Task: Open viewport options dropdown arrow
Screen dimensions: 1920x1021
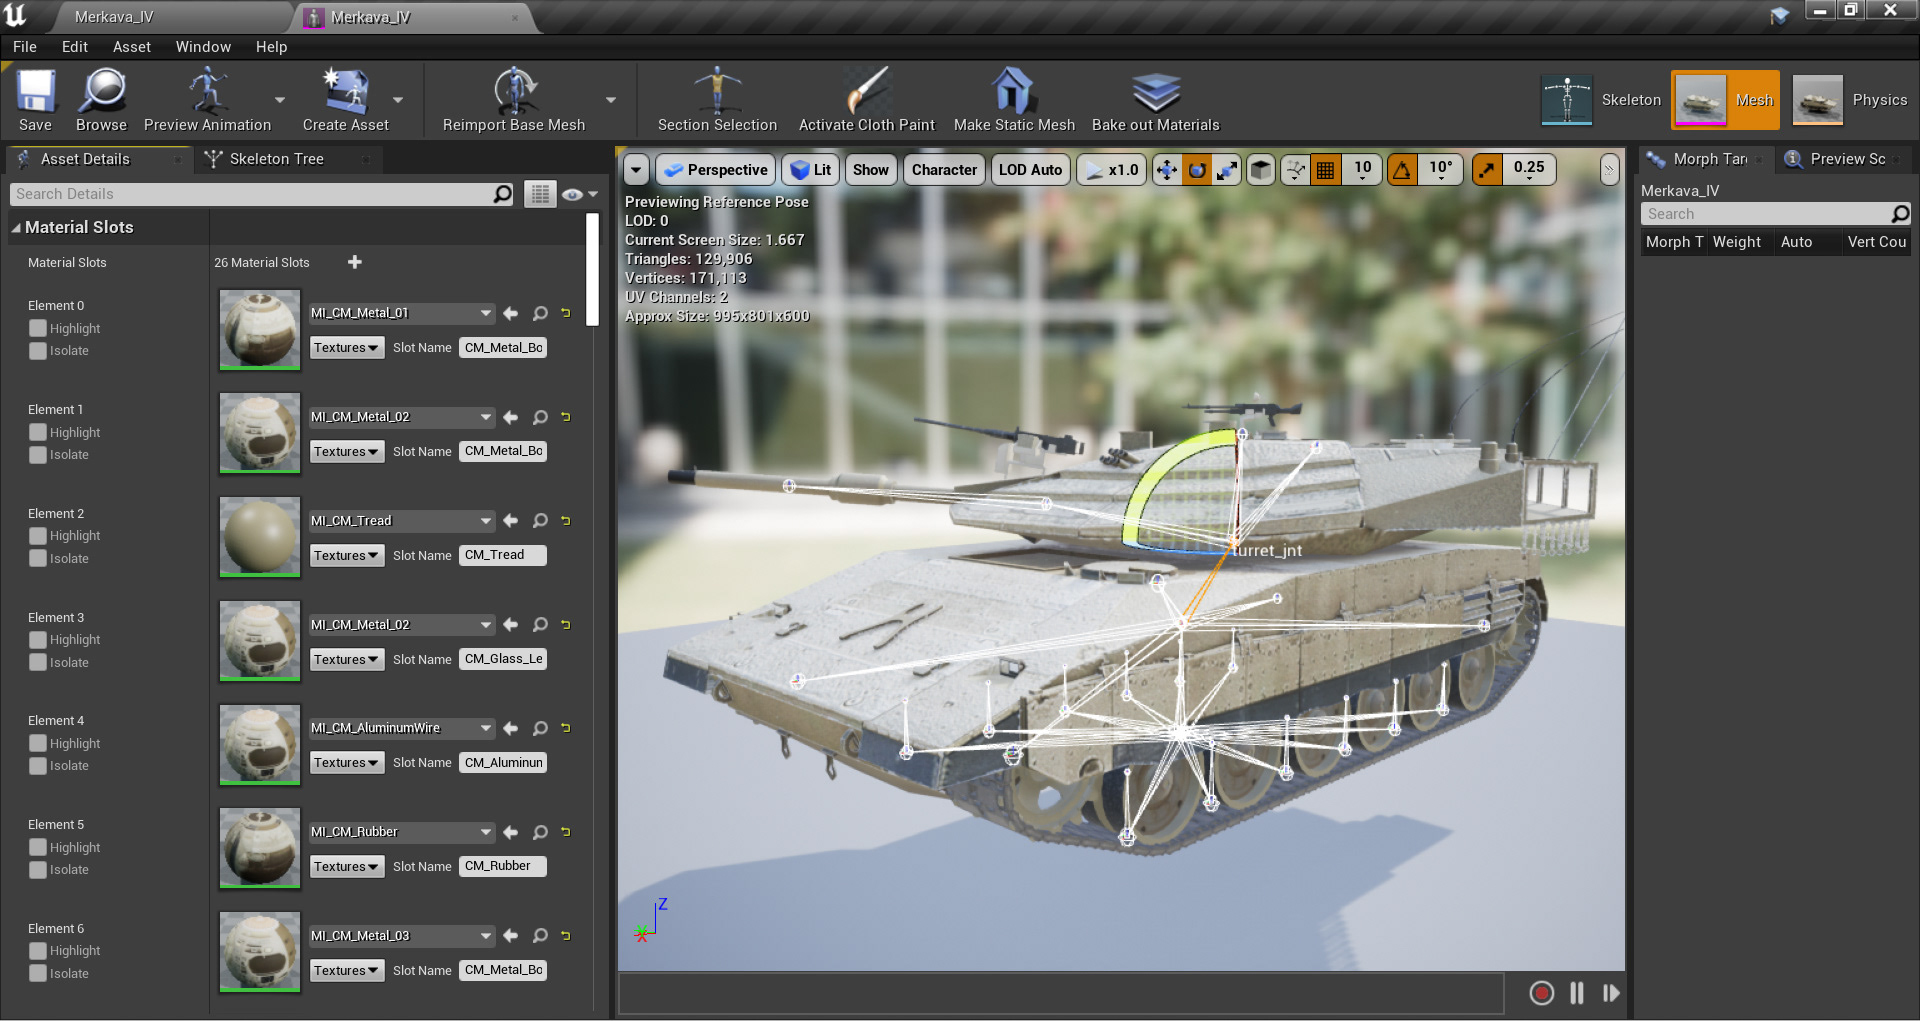Action: click(636, 170)
